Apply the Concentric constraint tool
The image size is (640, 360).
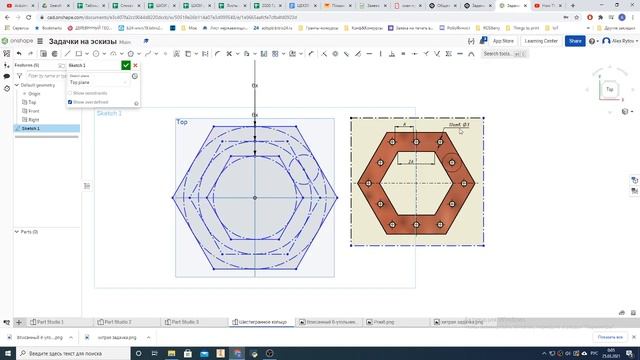tap(335, 53)
